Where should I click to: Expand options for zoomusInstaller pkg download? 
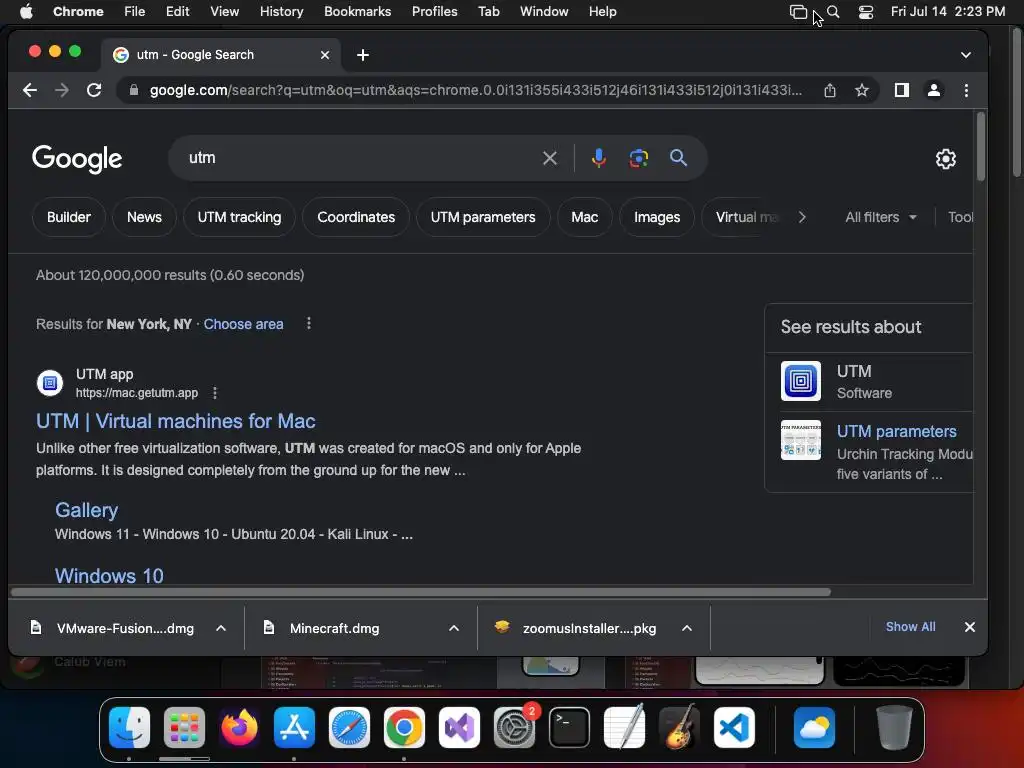pyautogui.click(x=687, y=628)
